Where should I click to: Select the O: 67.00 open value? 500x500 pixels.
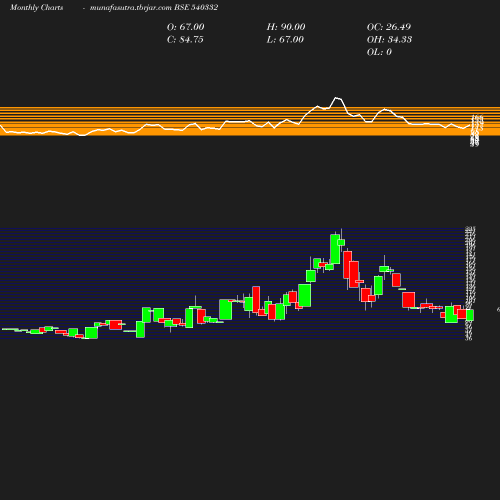pyautogui.click(x=186, y=27)
